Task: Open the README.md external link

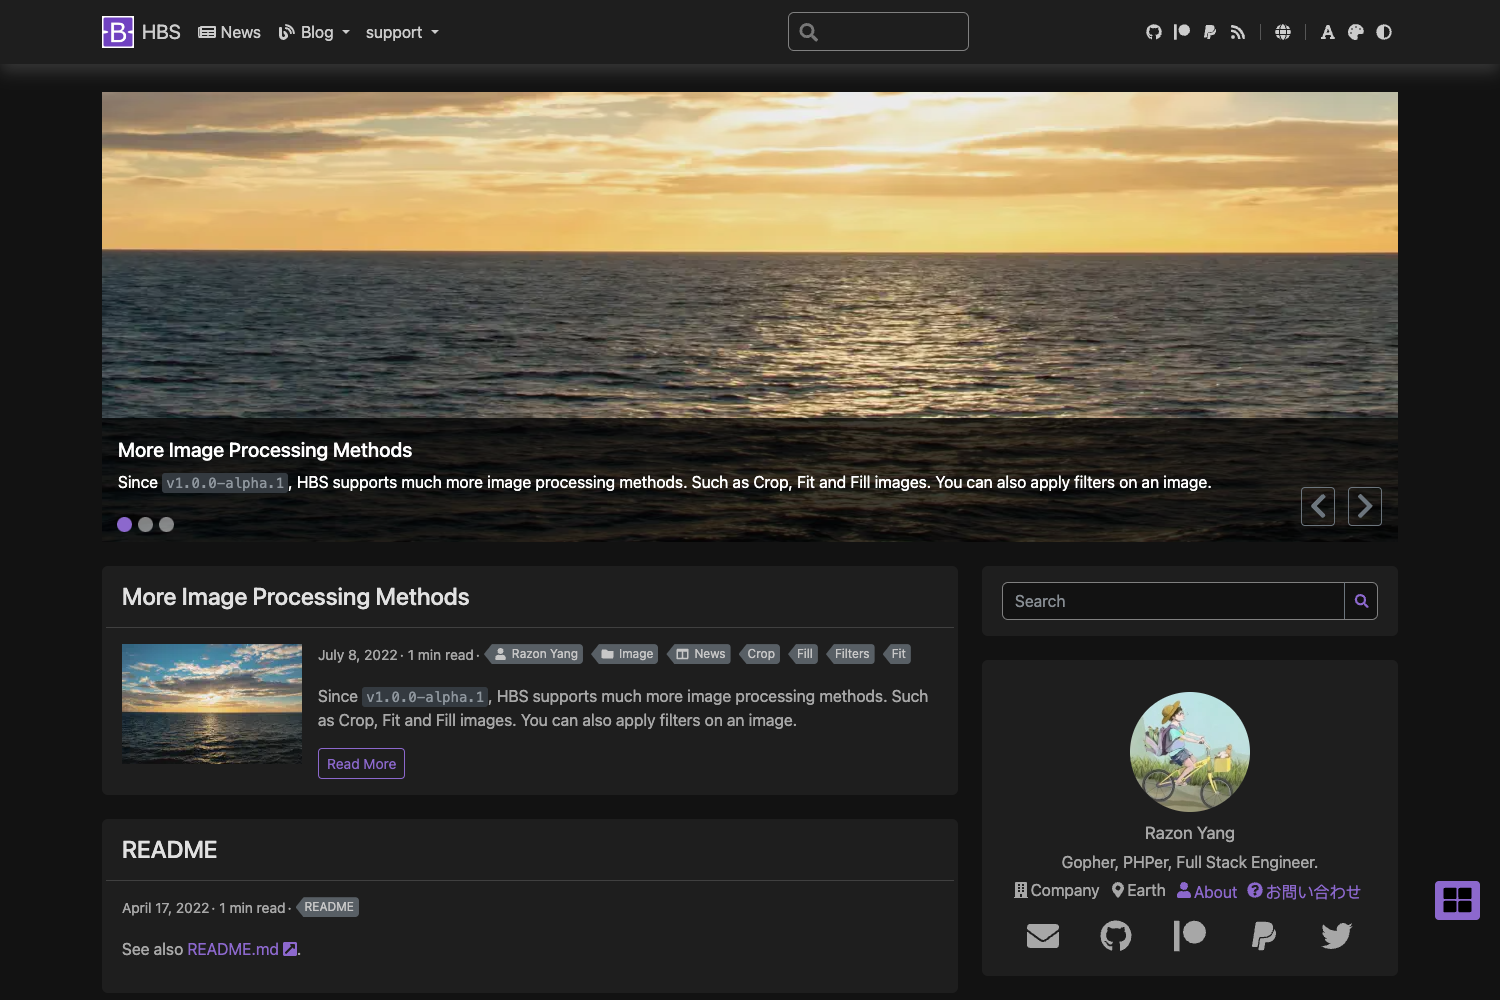Action: (x=232, y=949)
